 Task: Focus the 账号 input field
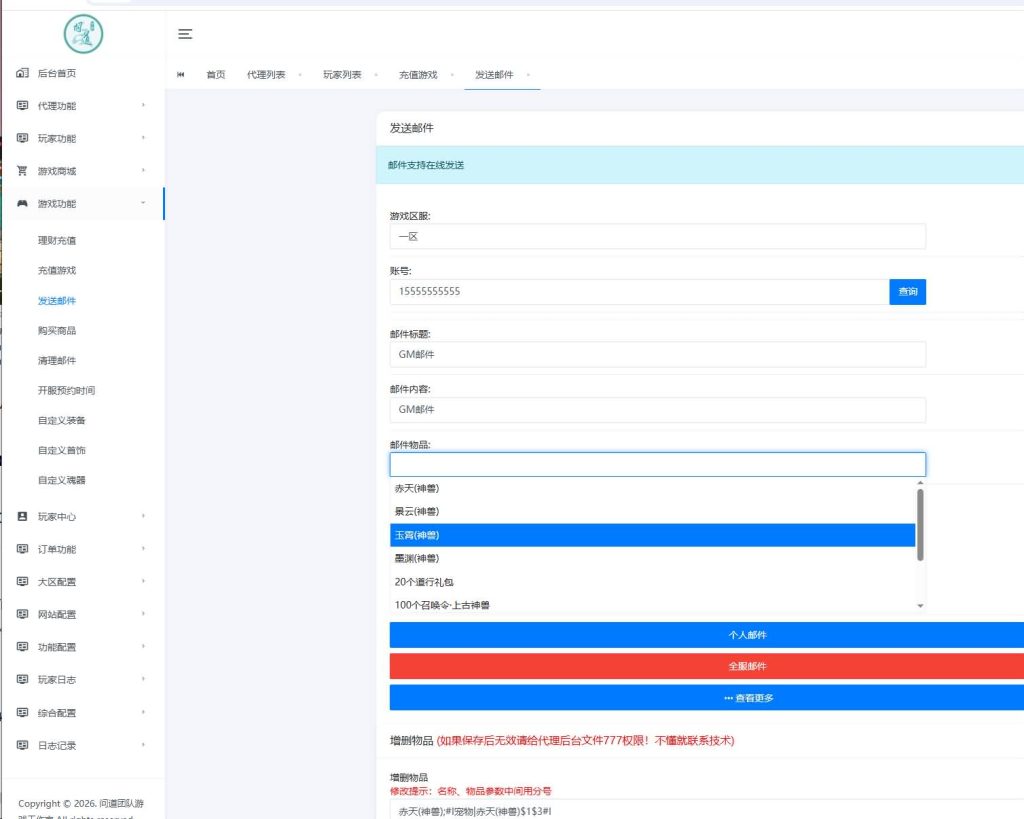(639, 292)
